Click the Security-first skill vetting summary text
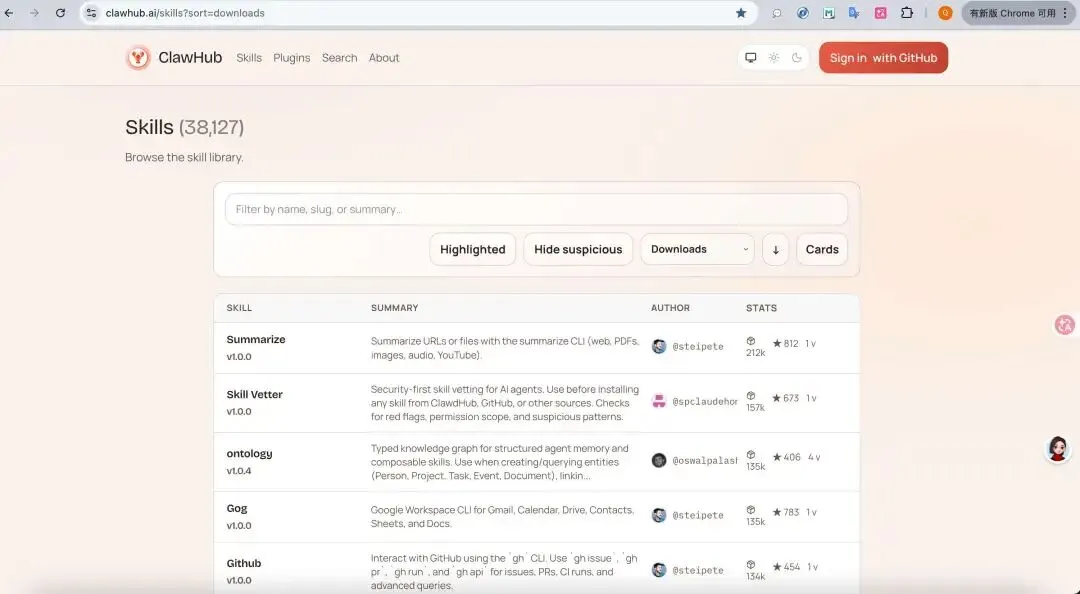Viewport: 1080px width, 594px height. (x=505, y=403)
